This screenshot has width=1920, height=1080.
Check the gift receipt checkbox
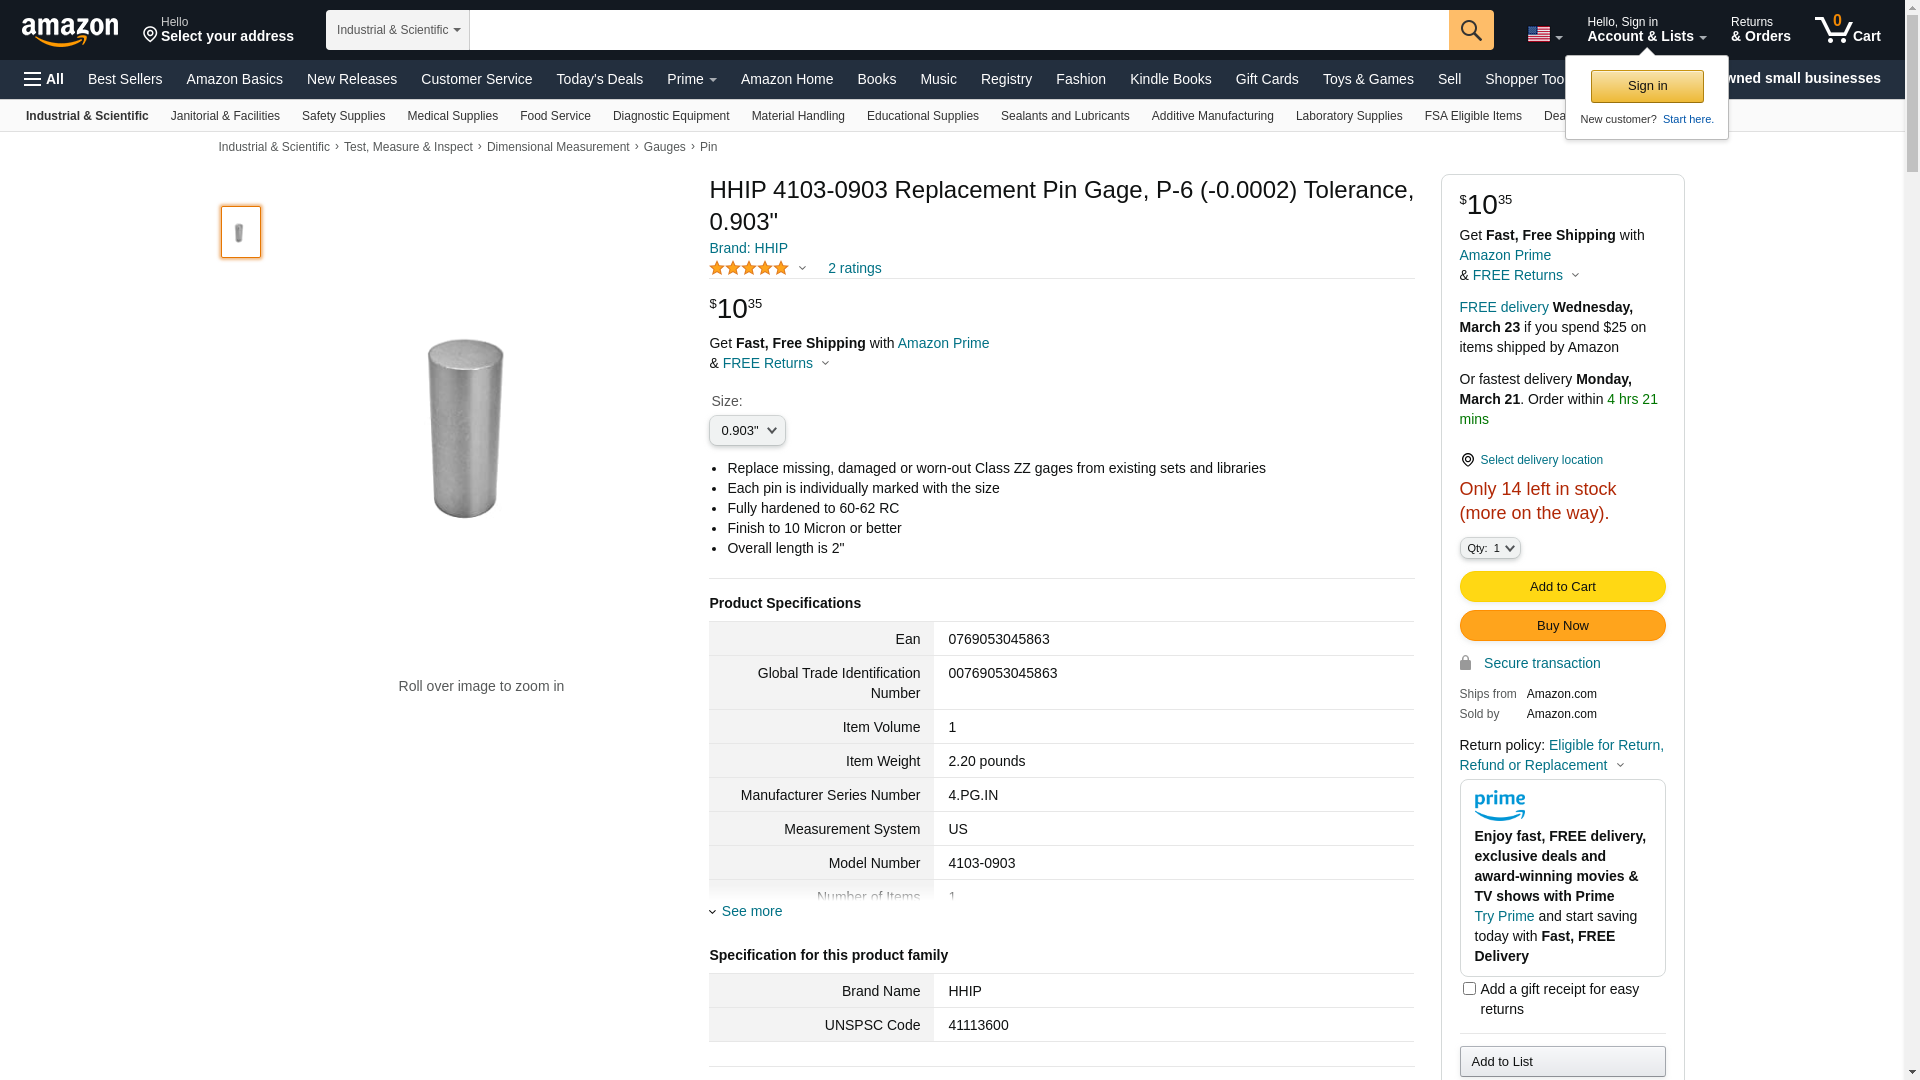click(1469, 989)
